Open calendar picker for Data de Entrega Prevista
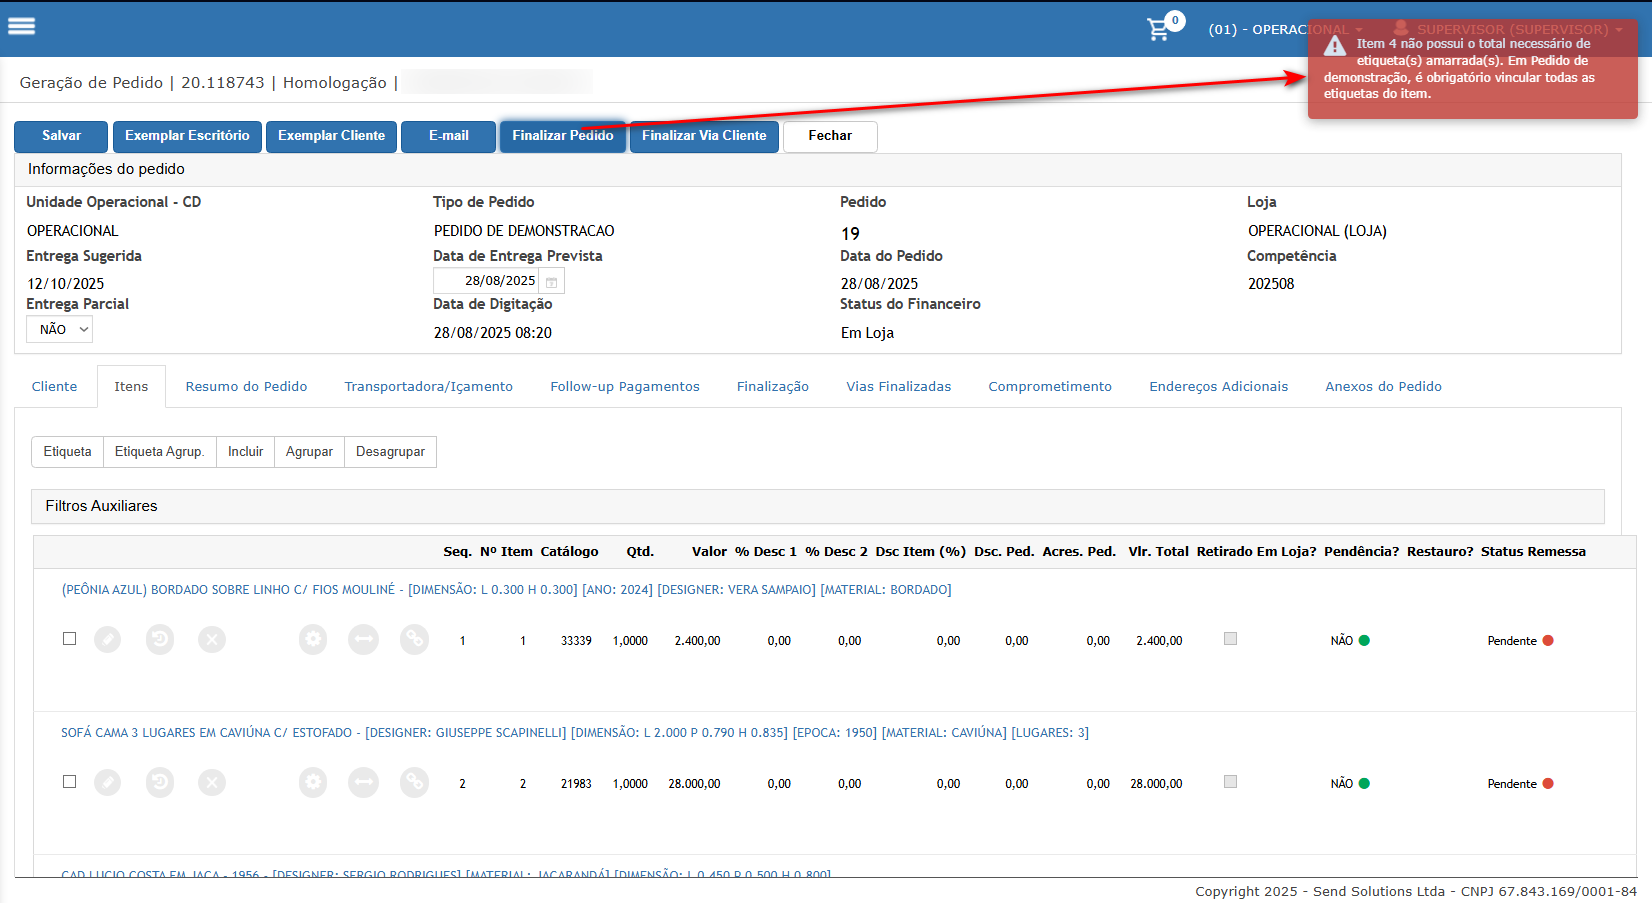This screenshot has height=903, width=1652. pos(551,282)
